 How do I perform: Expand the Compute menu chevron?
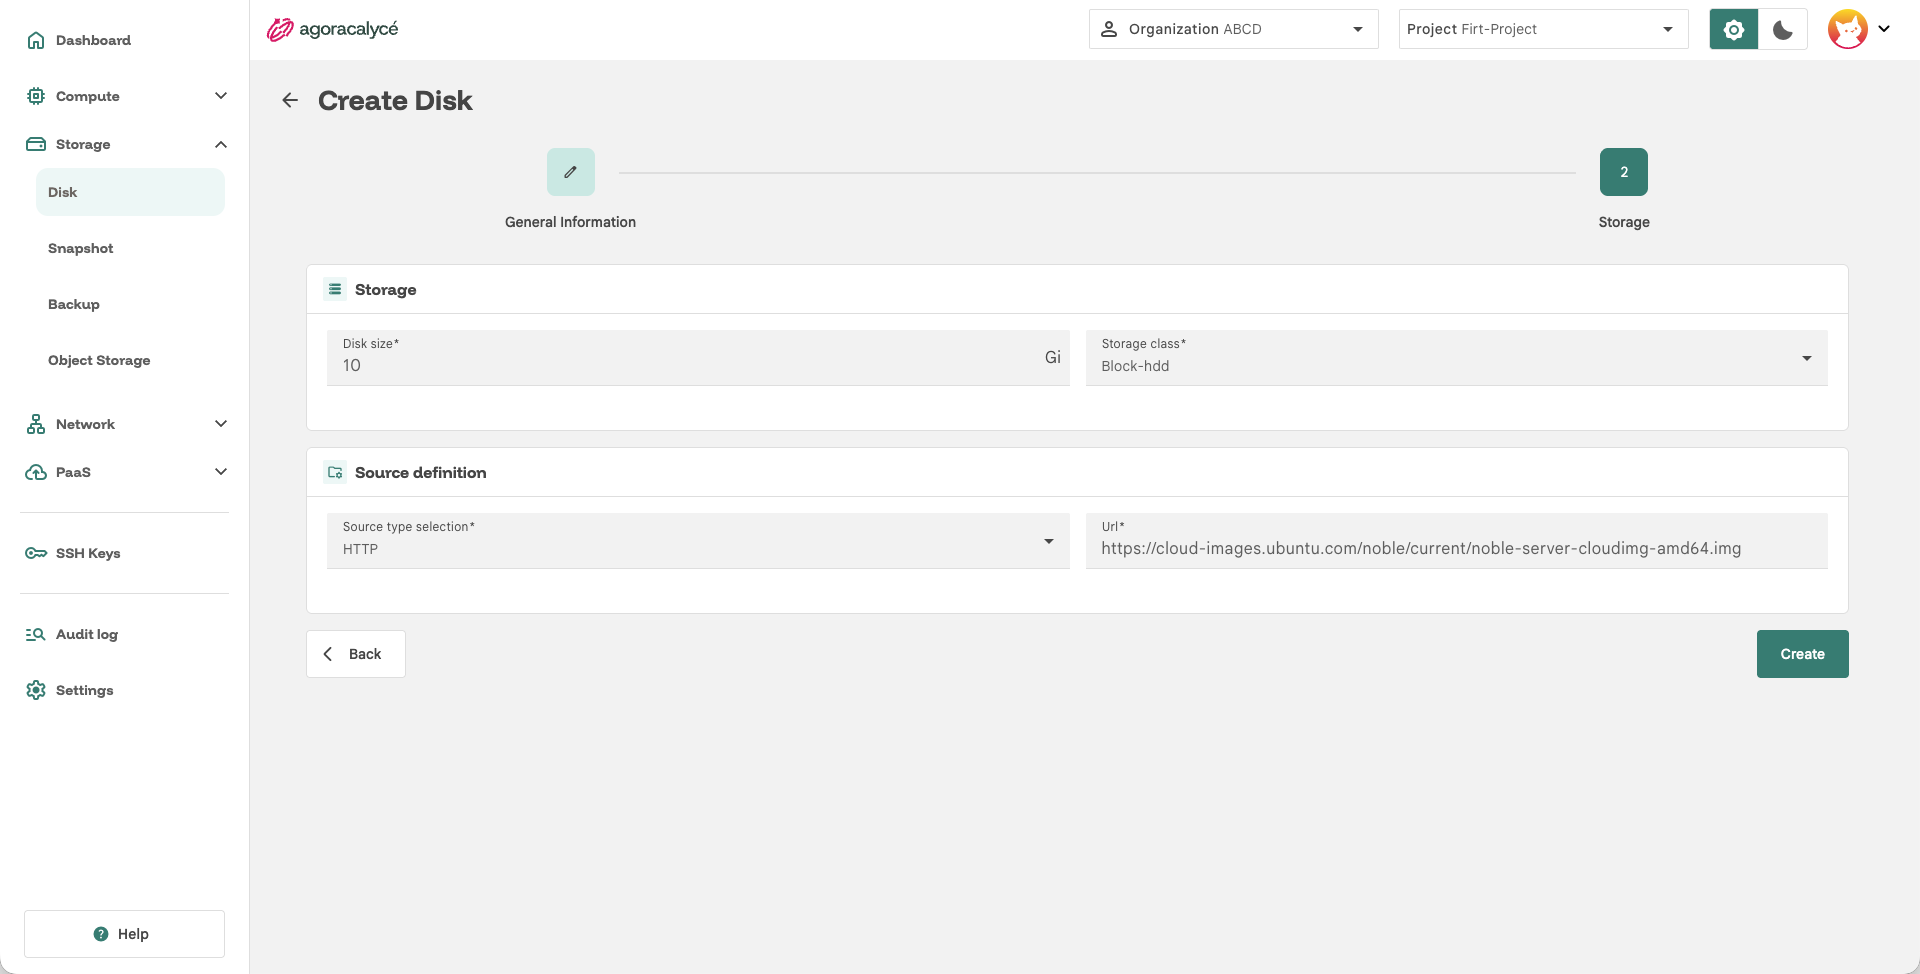click(x=221, y=96)
